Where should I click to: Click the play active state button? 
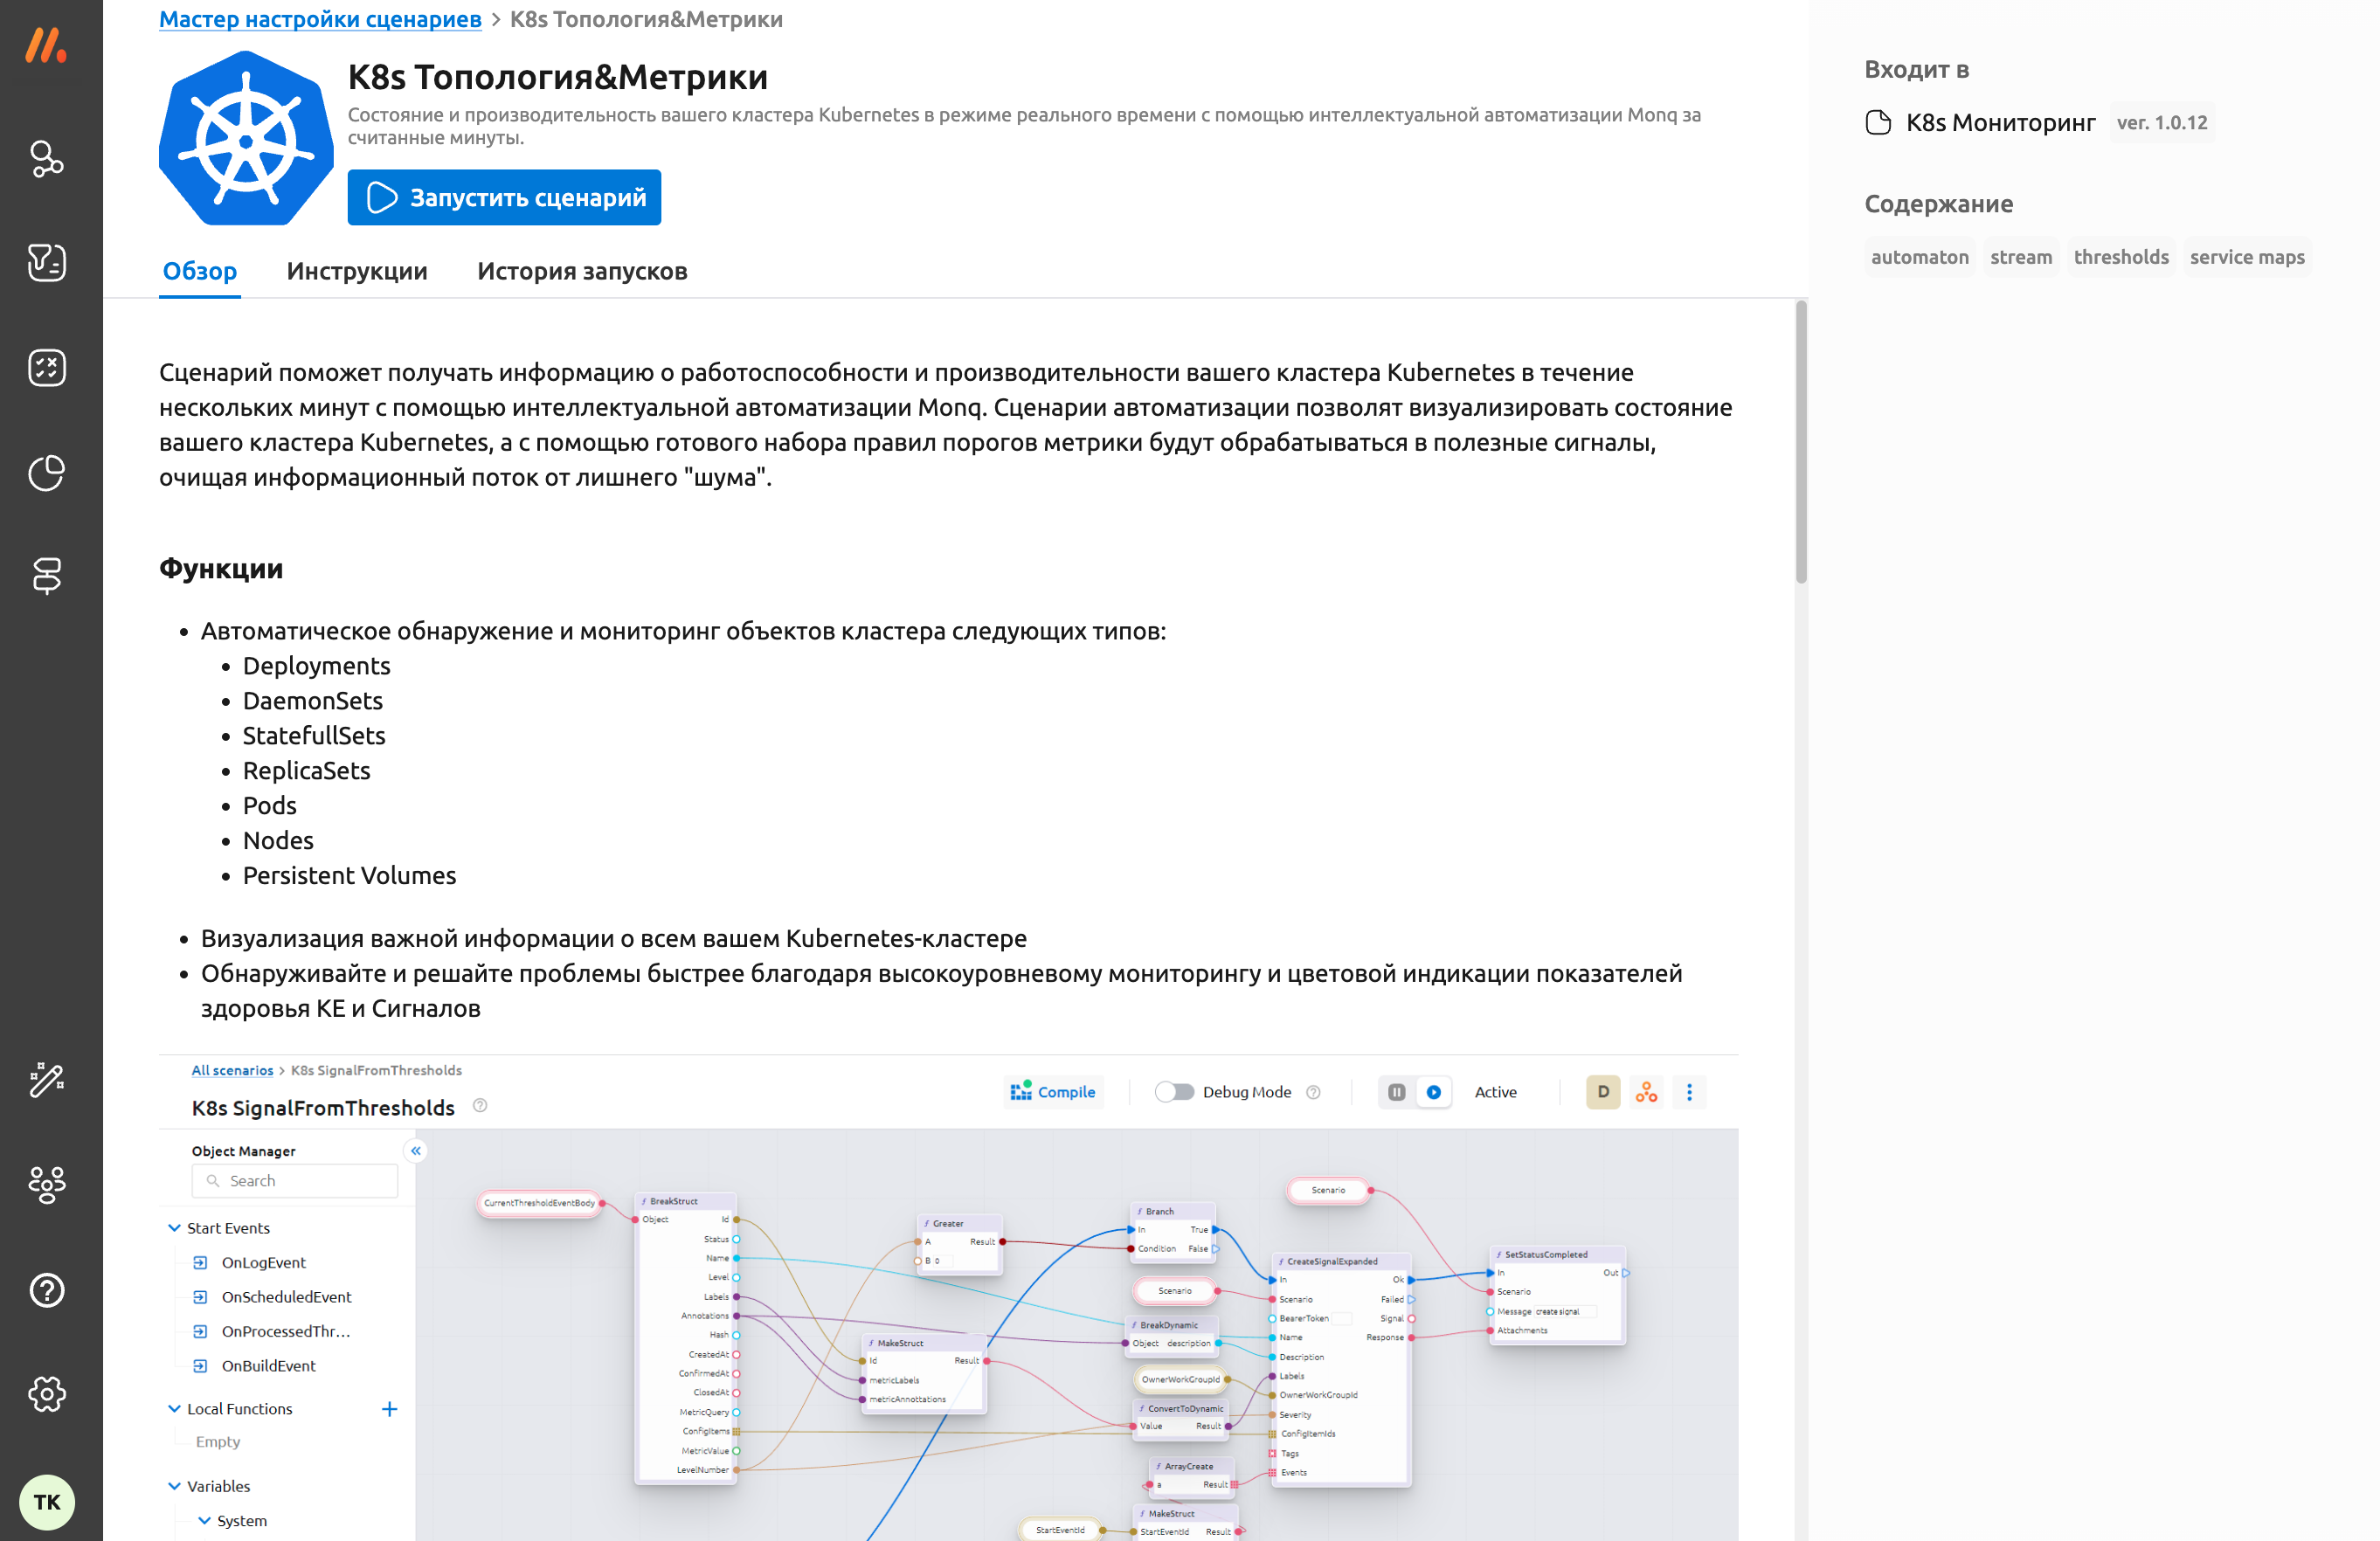pyautogui.click(x=1433, y=1092)
